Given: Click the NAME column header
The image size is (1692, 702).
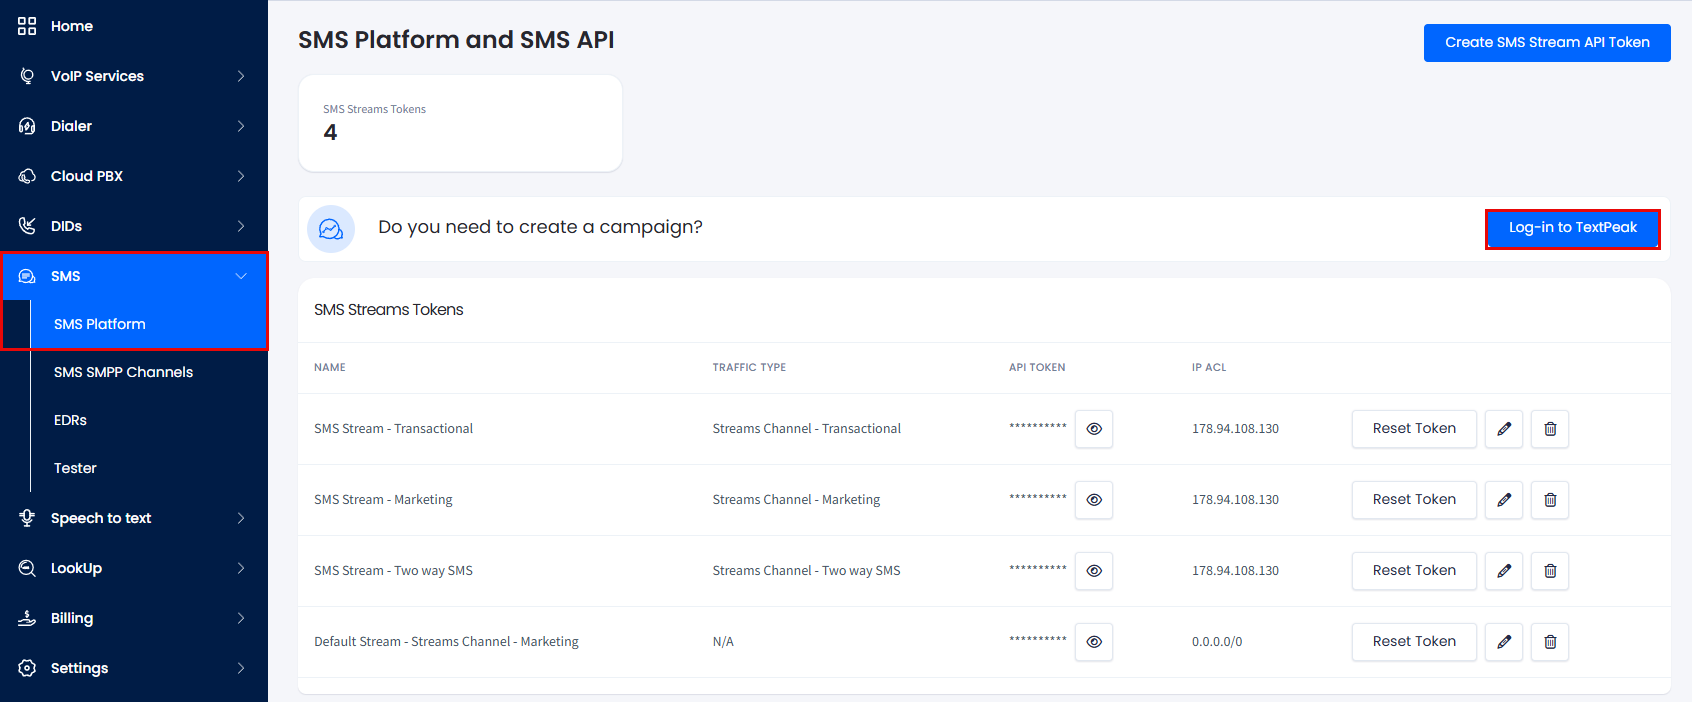Looking at the screenshot, I should click(x=330, y=368).
